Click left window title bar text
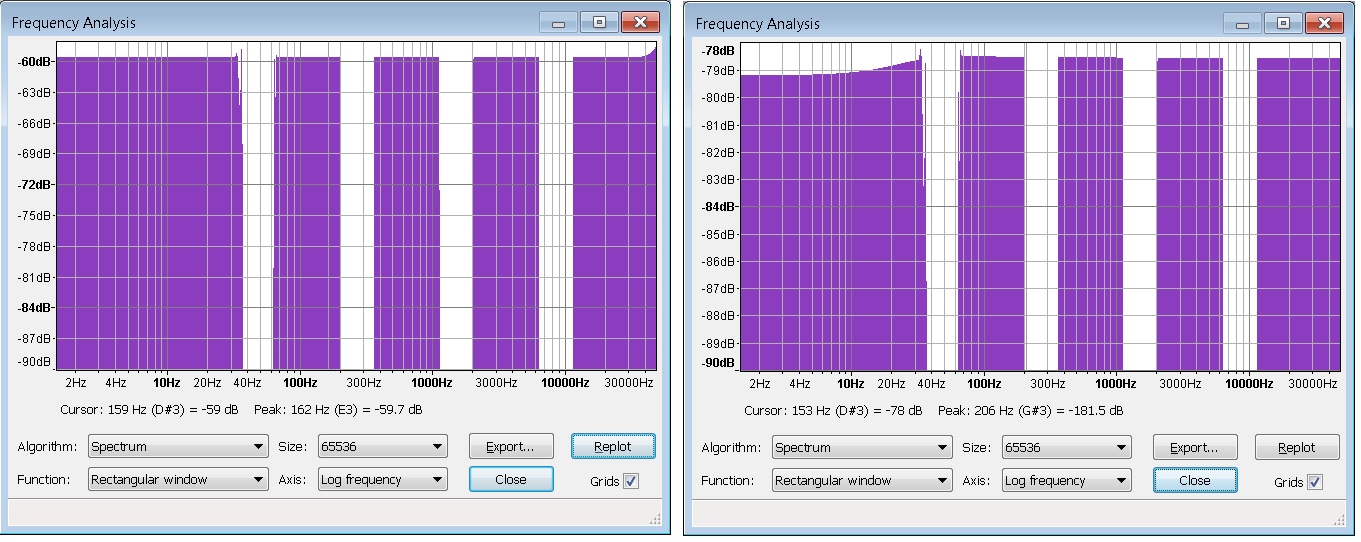1361x542 pixels. click(73, 22)
